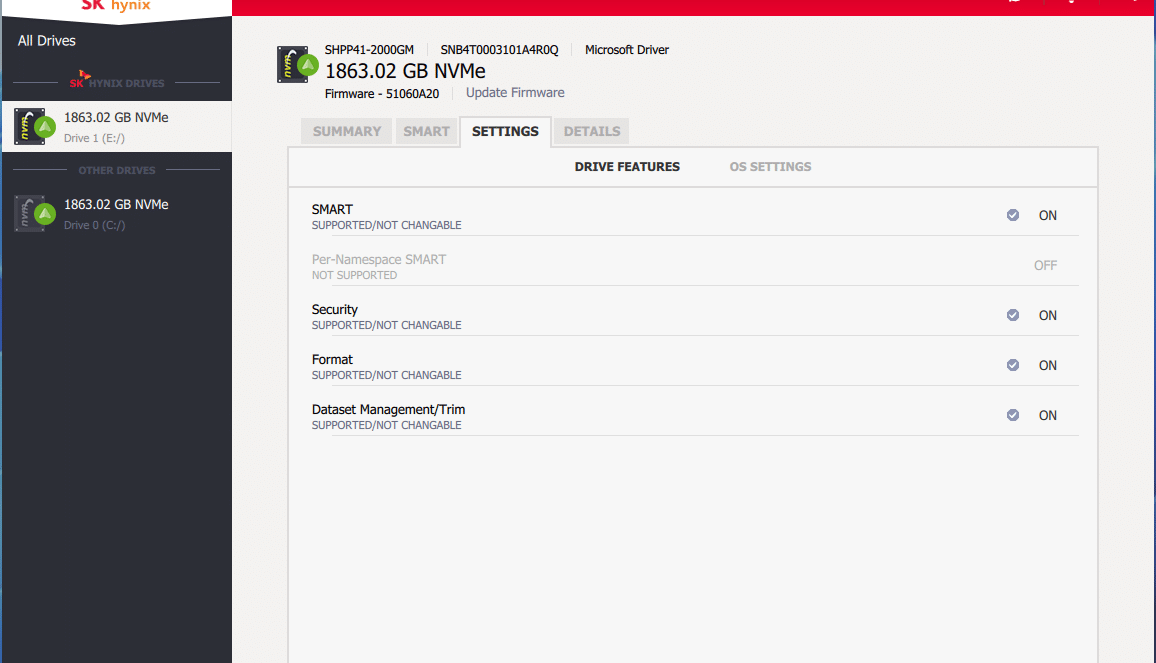The height and width of the screenshot is (663, 1156).
Task: Select the SETTINGS tab
Action: tap(505, 131)
